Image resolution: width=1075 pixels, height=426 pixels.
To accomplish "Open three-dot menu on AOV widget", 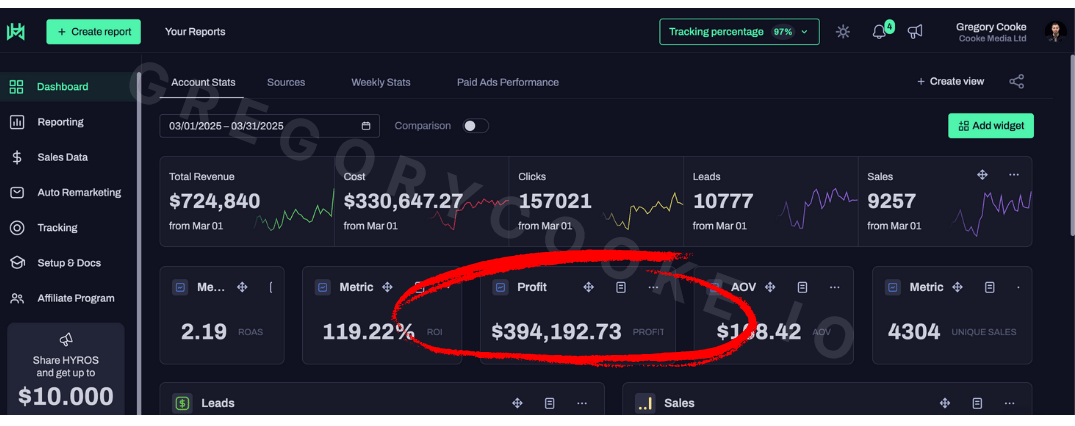I will (834, 287).
